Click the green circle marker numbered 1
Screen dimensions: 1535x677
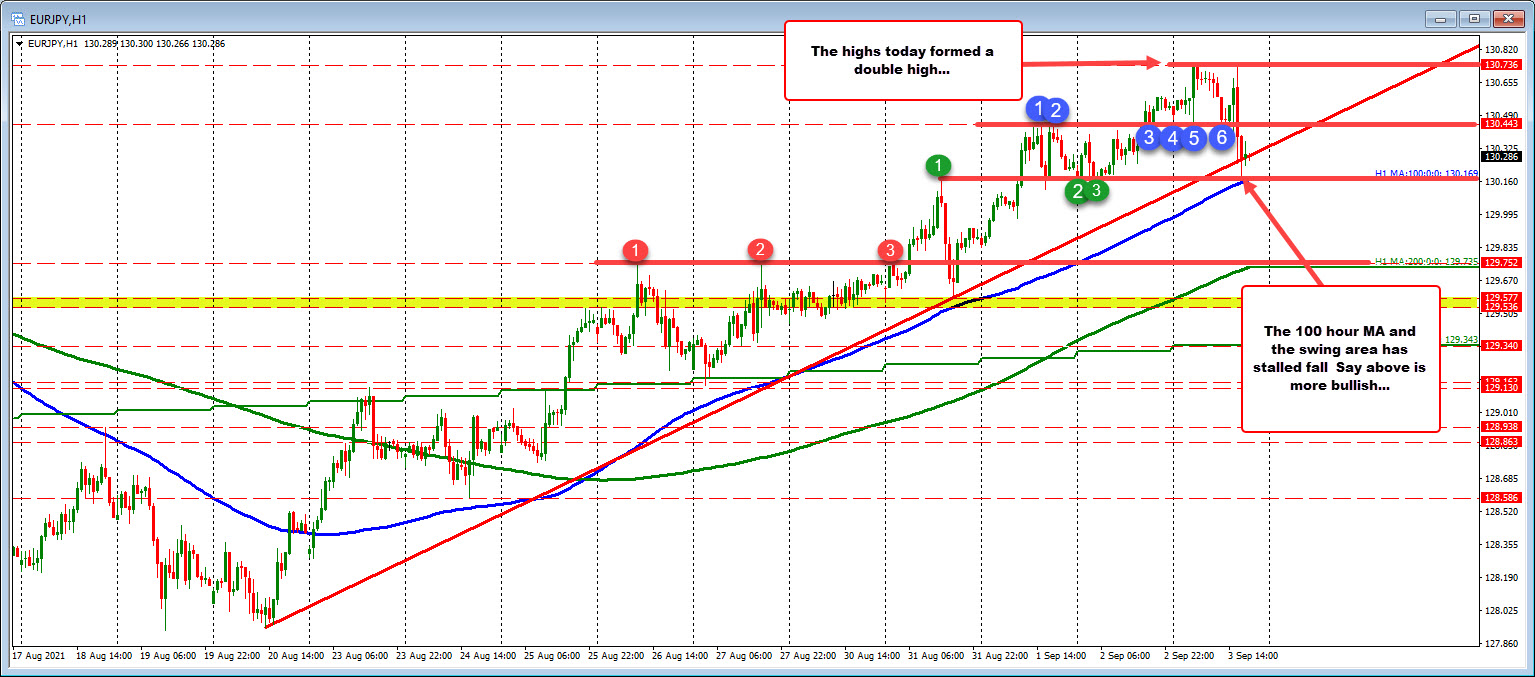click(938, 165)
